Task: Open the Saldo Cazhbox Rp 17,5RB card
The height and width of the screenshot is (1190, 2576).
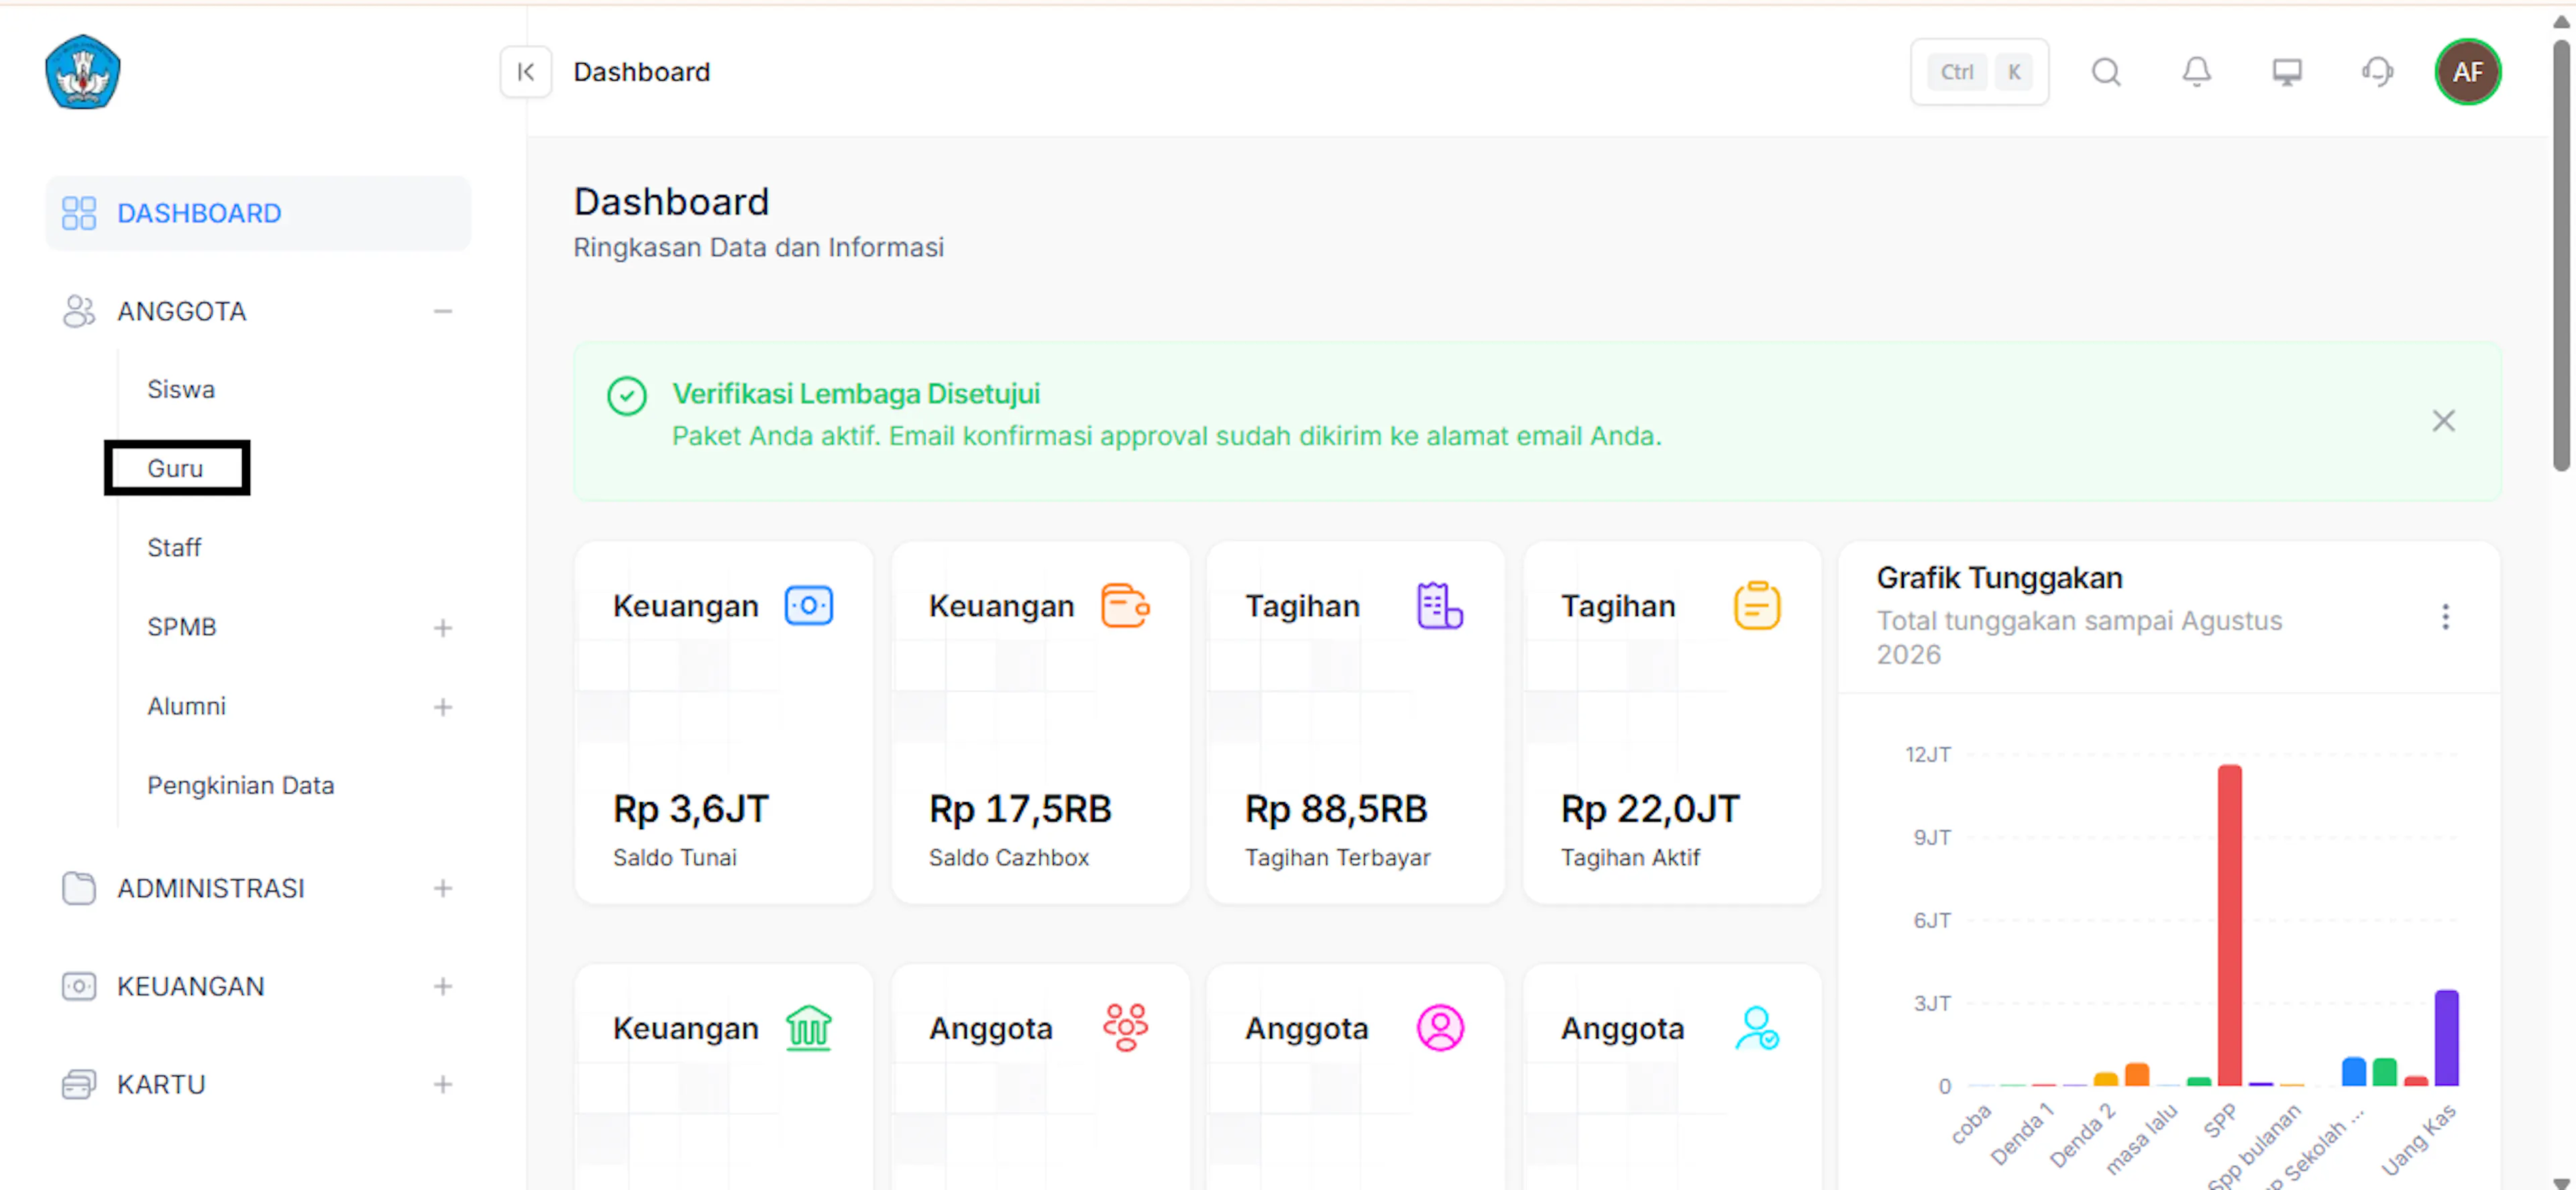Action: (1040, 723)
